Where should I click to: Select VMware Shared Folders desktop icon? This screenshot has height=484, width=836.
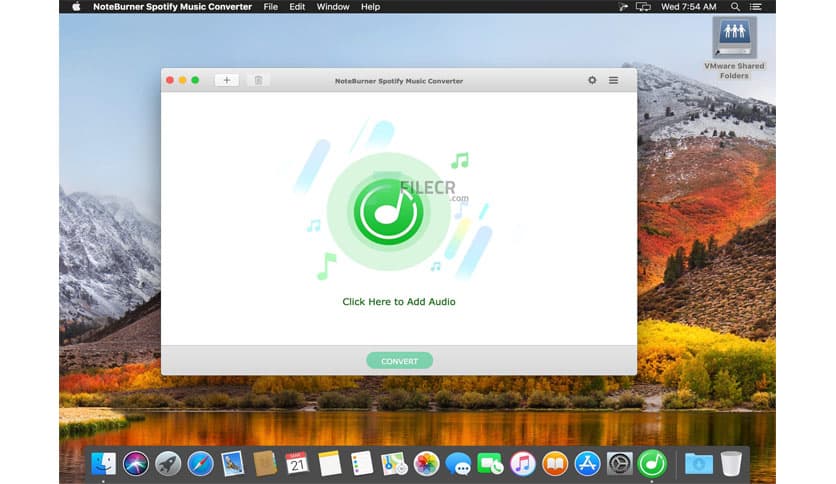pos(734,49)
